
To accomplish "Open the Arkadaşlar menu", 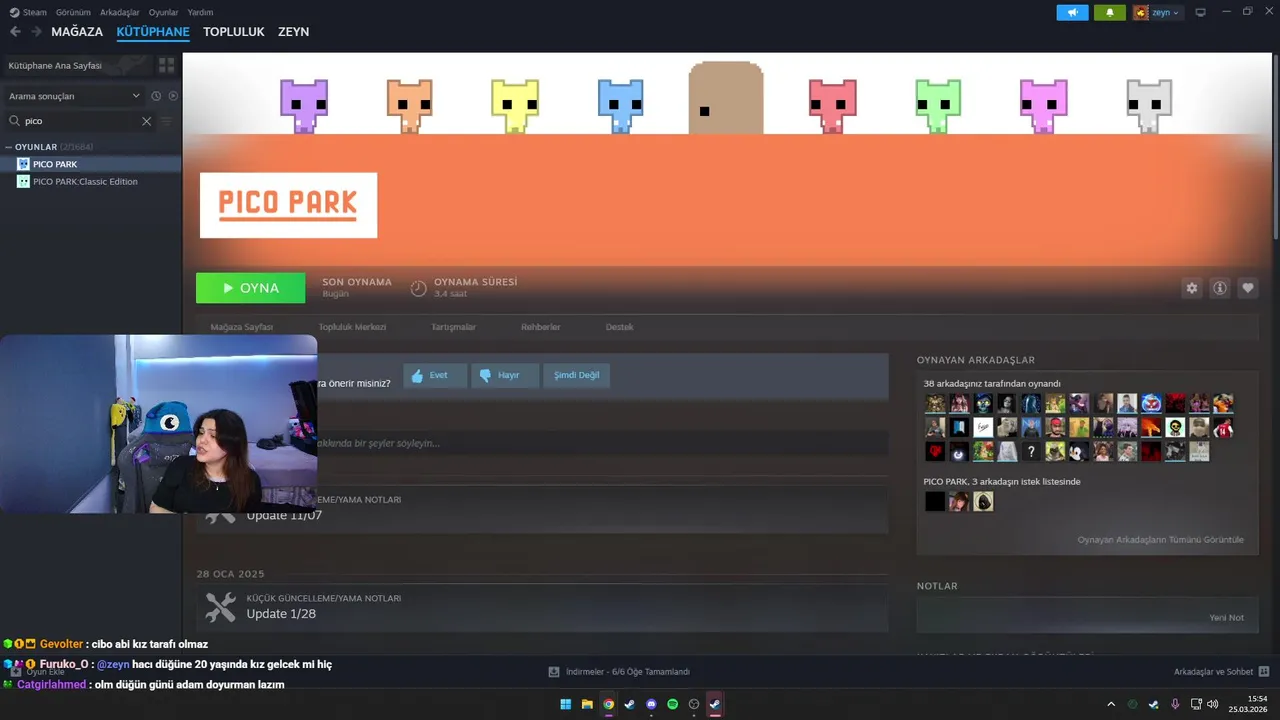I will tap(120, 12).
